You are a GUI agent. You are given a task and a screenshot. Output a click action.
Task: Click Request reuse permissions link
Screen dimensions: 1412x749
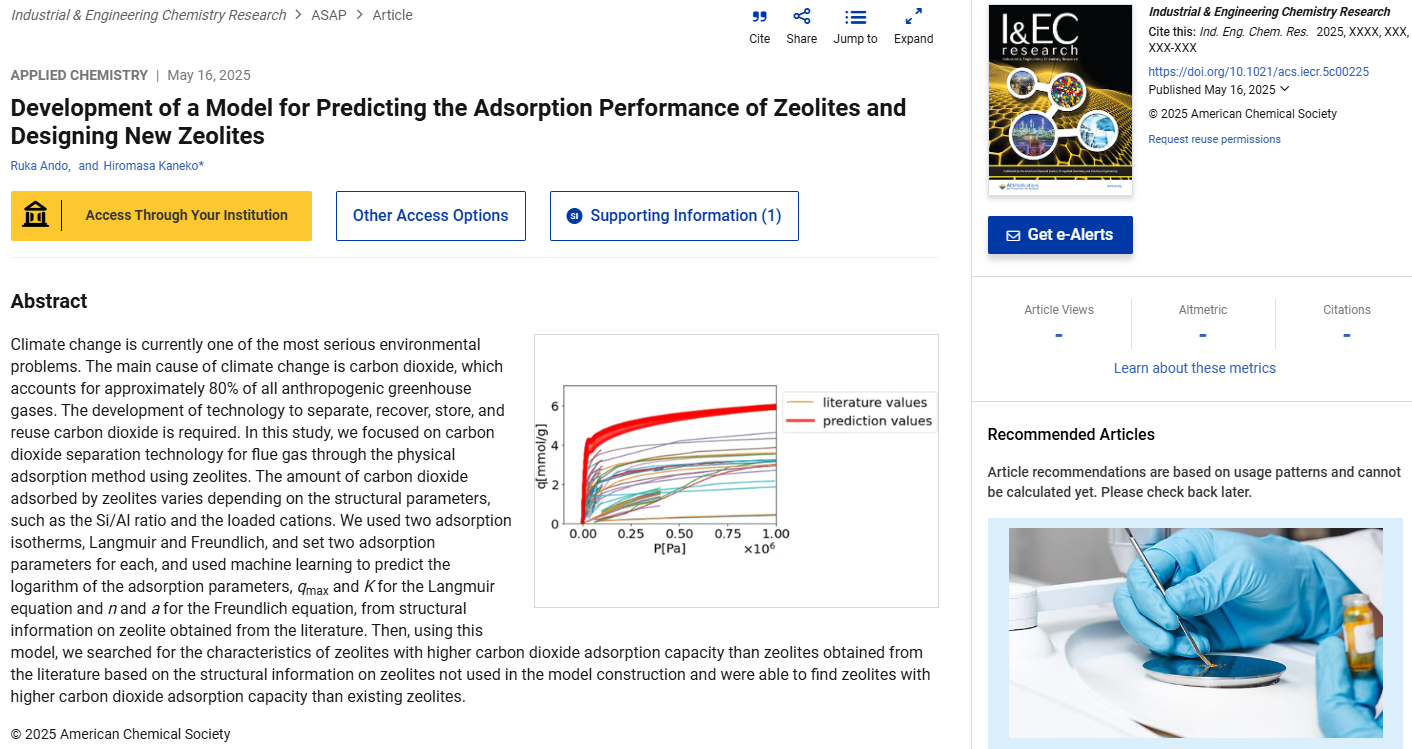click(x=1214, y=139)
